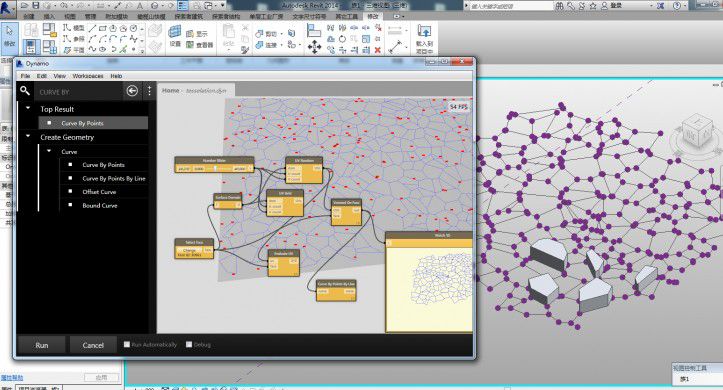Click the Run button
This screenshot has height=390, width=723.
41,345
